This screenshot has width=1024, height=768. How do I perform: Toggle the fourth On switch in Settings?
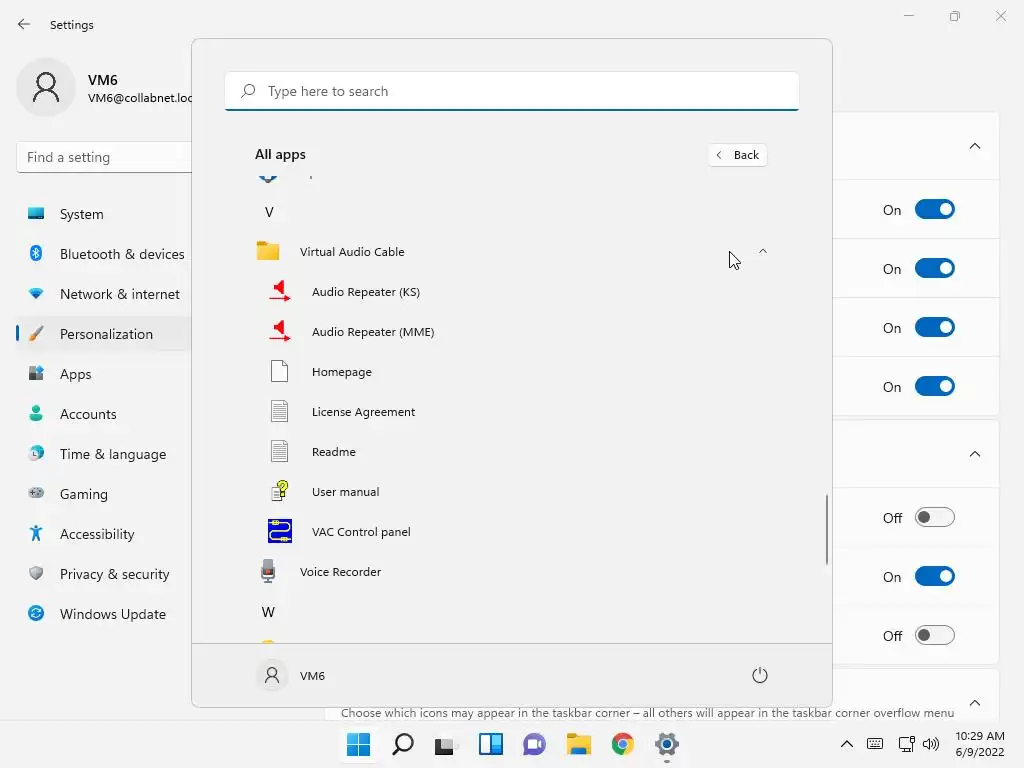coord(935,387)
